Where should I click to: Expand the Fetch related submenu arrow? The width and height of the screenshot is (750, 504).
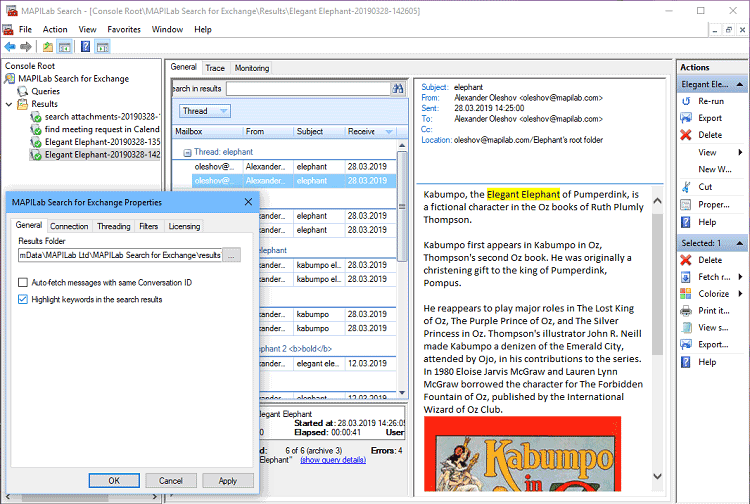[740, 277]
